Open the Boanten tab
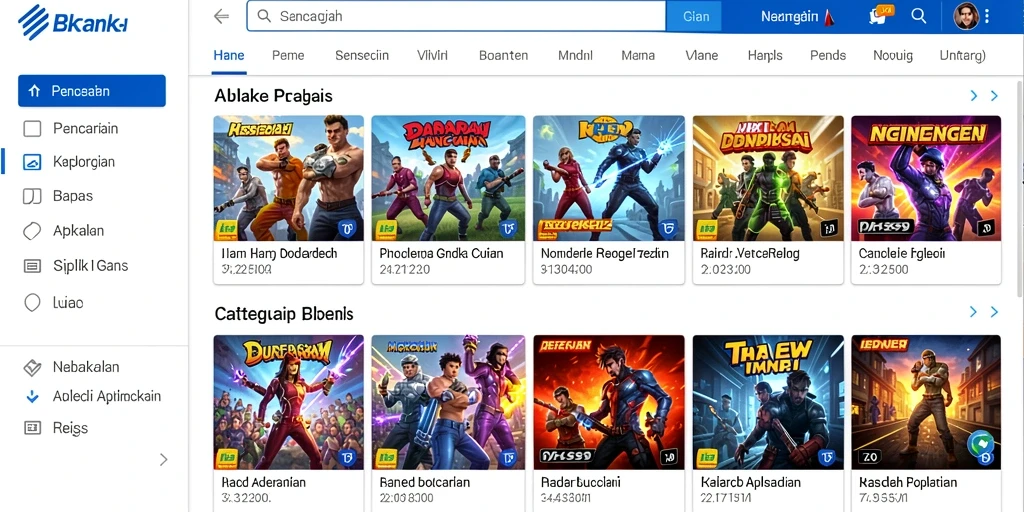 coord(503,56)
